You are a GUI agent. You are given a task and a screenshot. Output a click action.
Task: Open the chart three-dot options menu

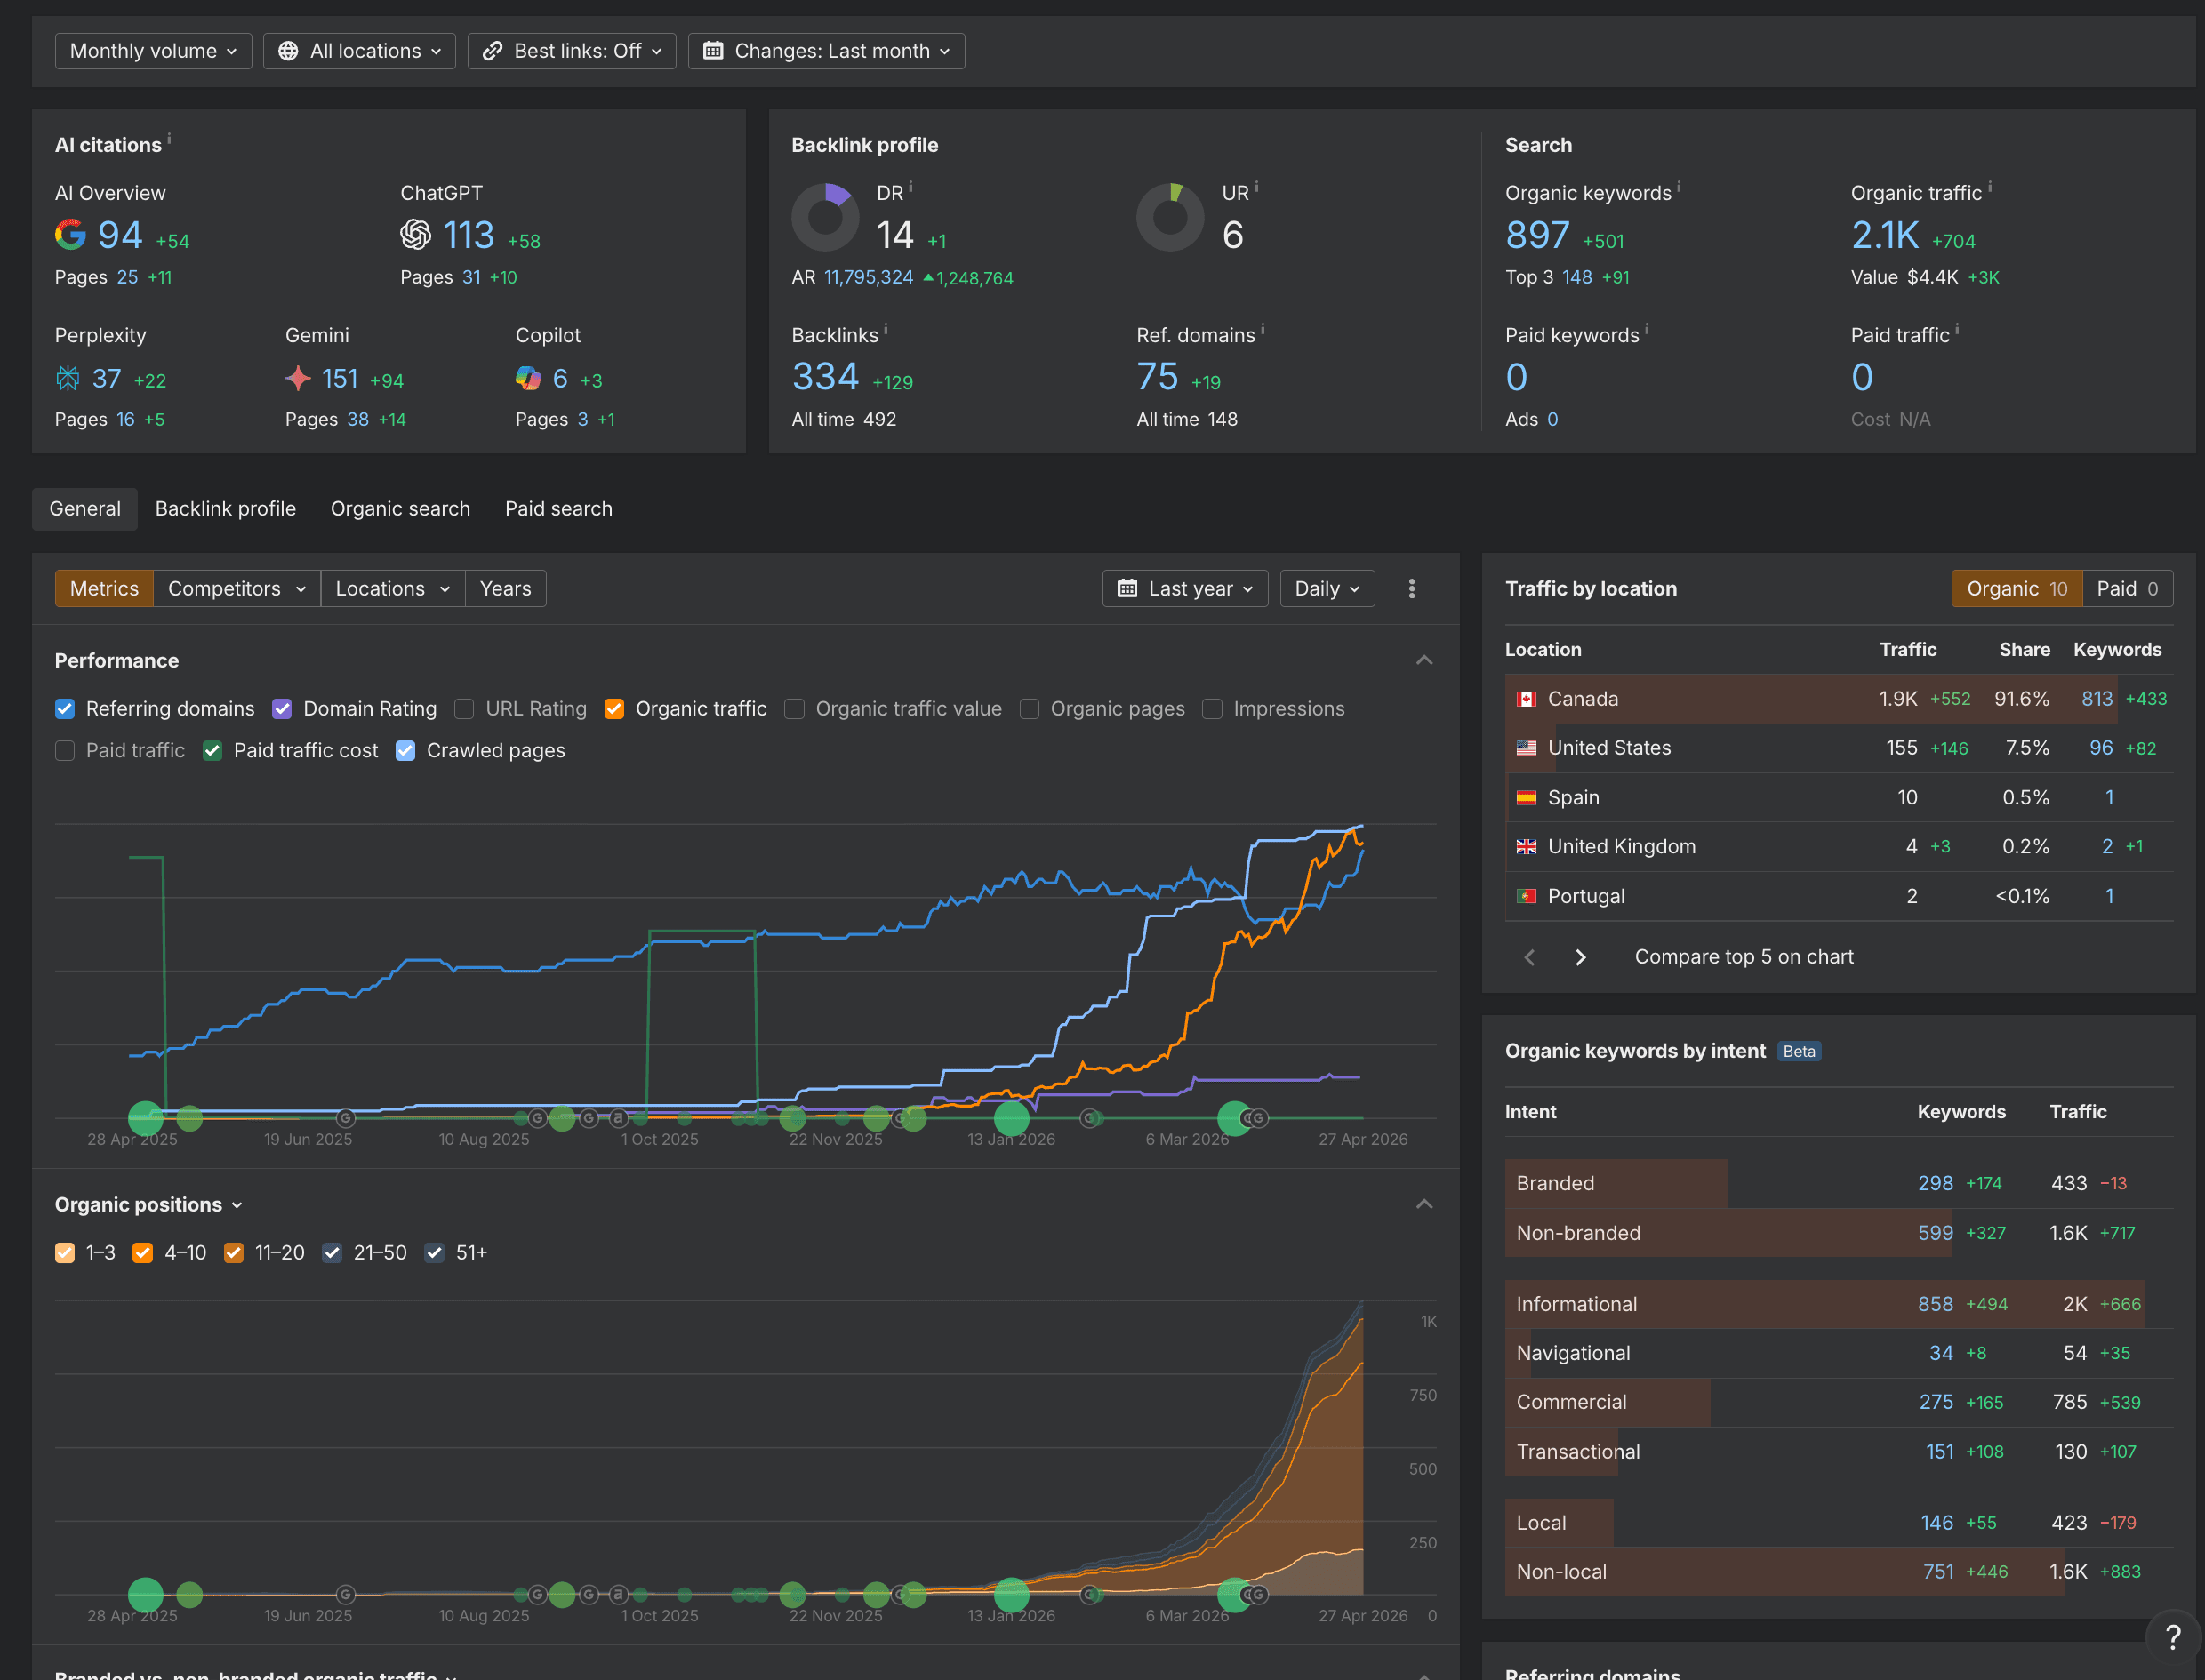click(1412, 589)
